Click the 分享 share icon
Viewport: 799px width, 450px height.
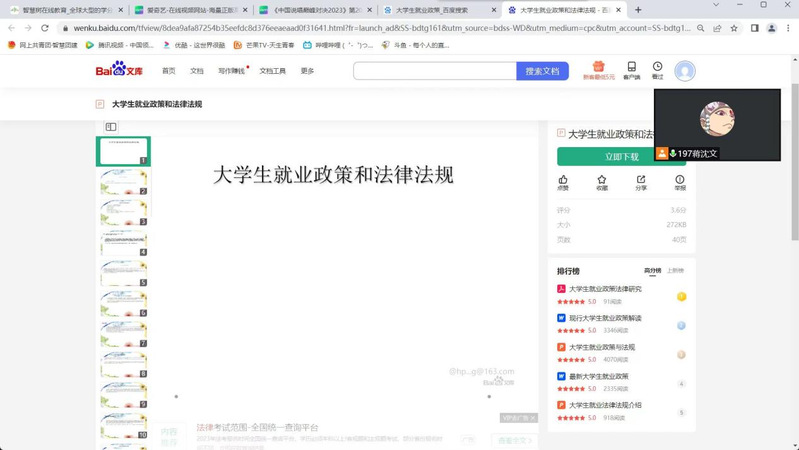click(641, 181)
